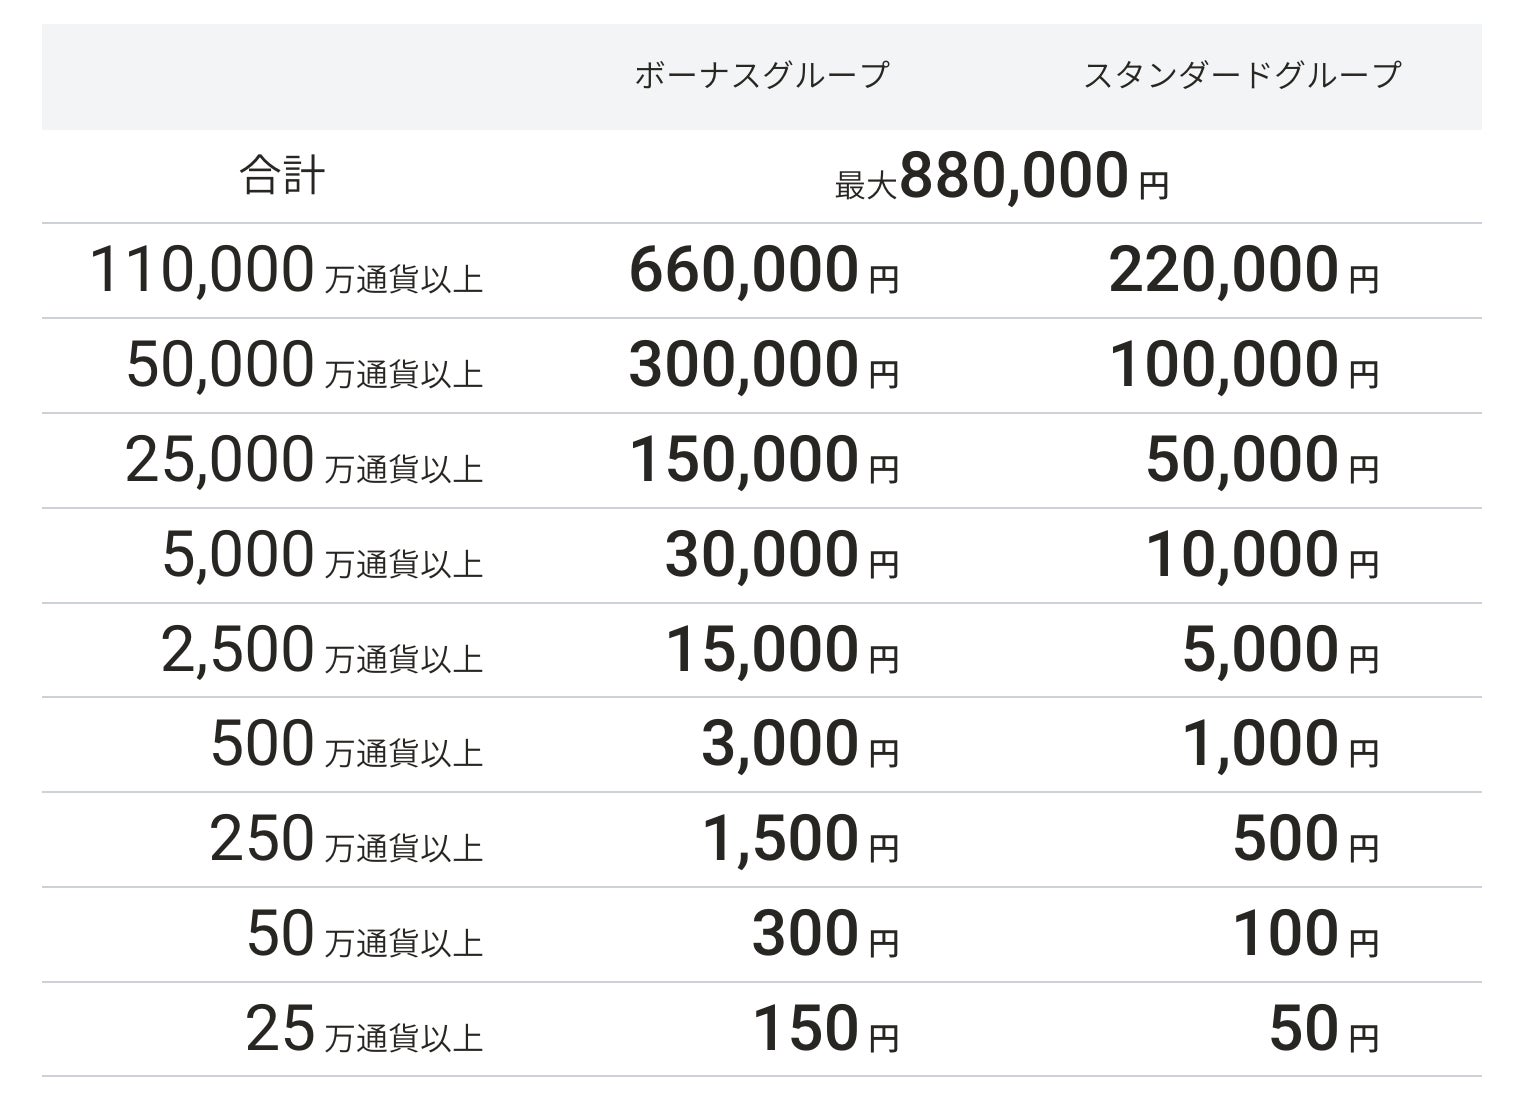Click the ボーナスグループ column header
This screenshot has width=1524, height=1112.
pos(761,75)
